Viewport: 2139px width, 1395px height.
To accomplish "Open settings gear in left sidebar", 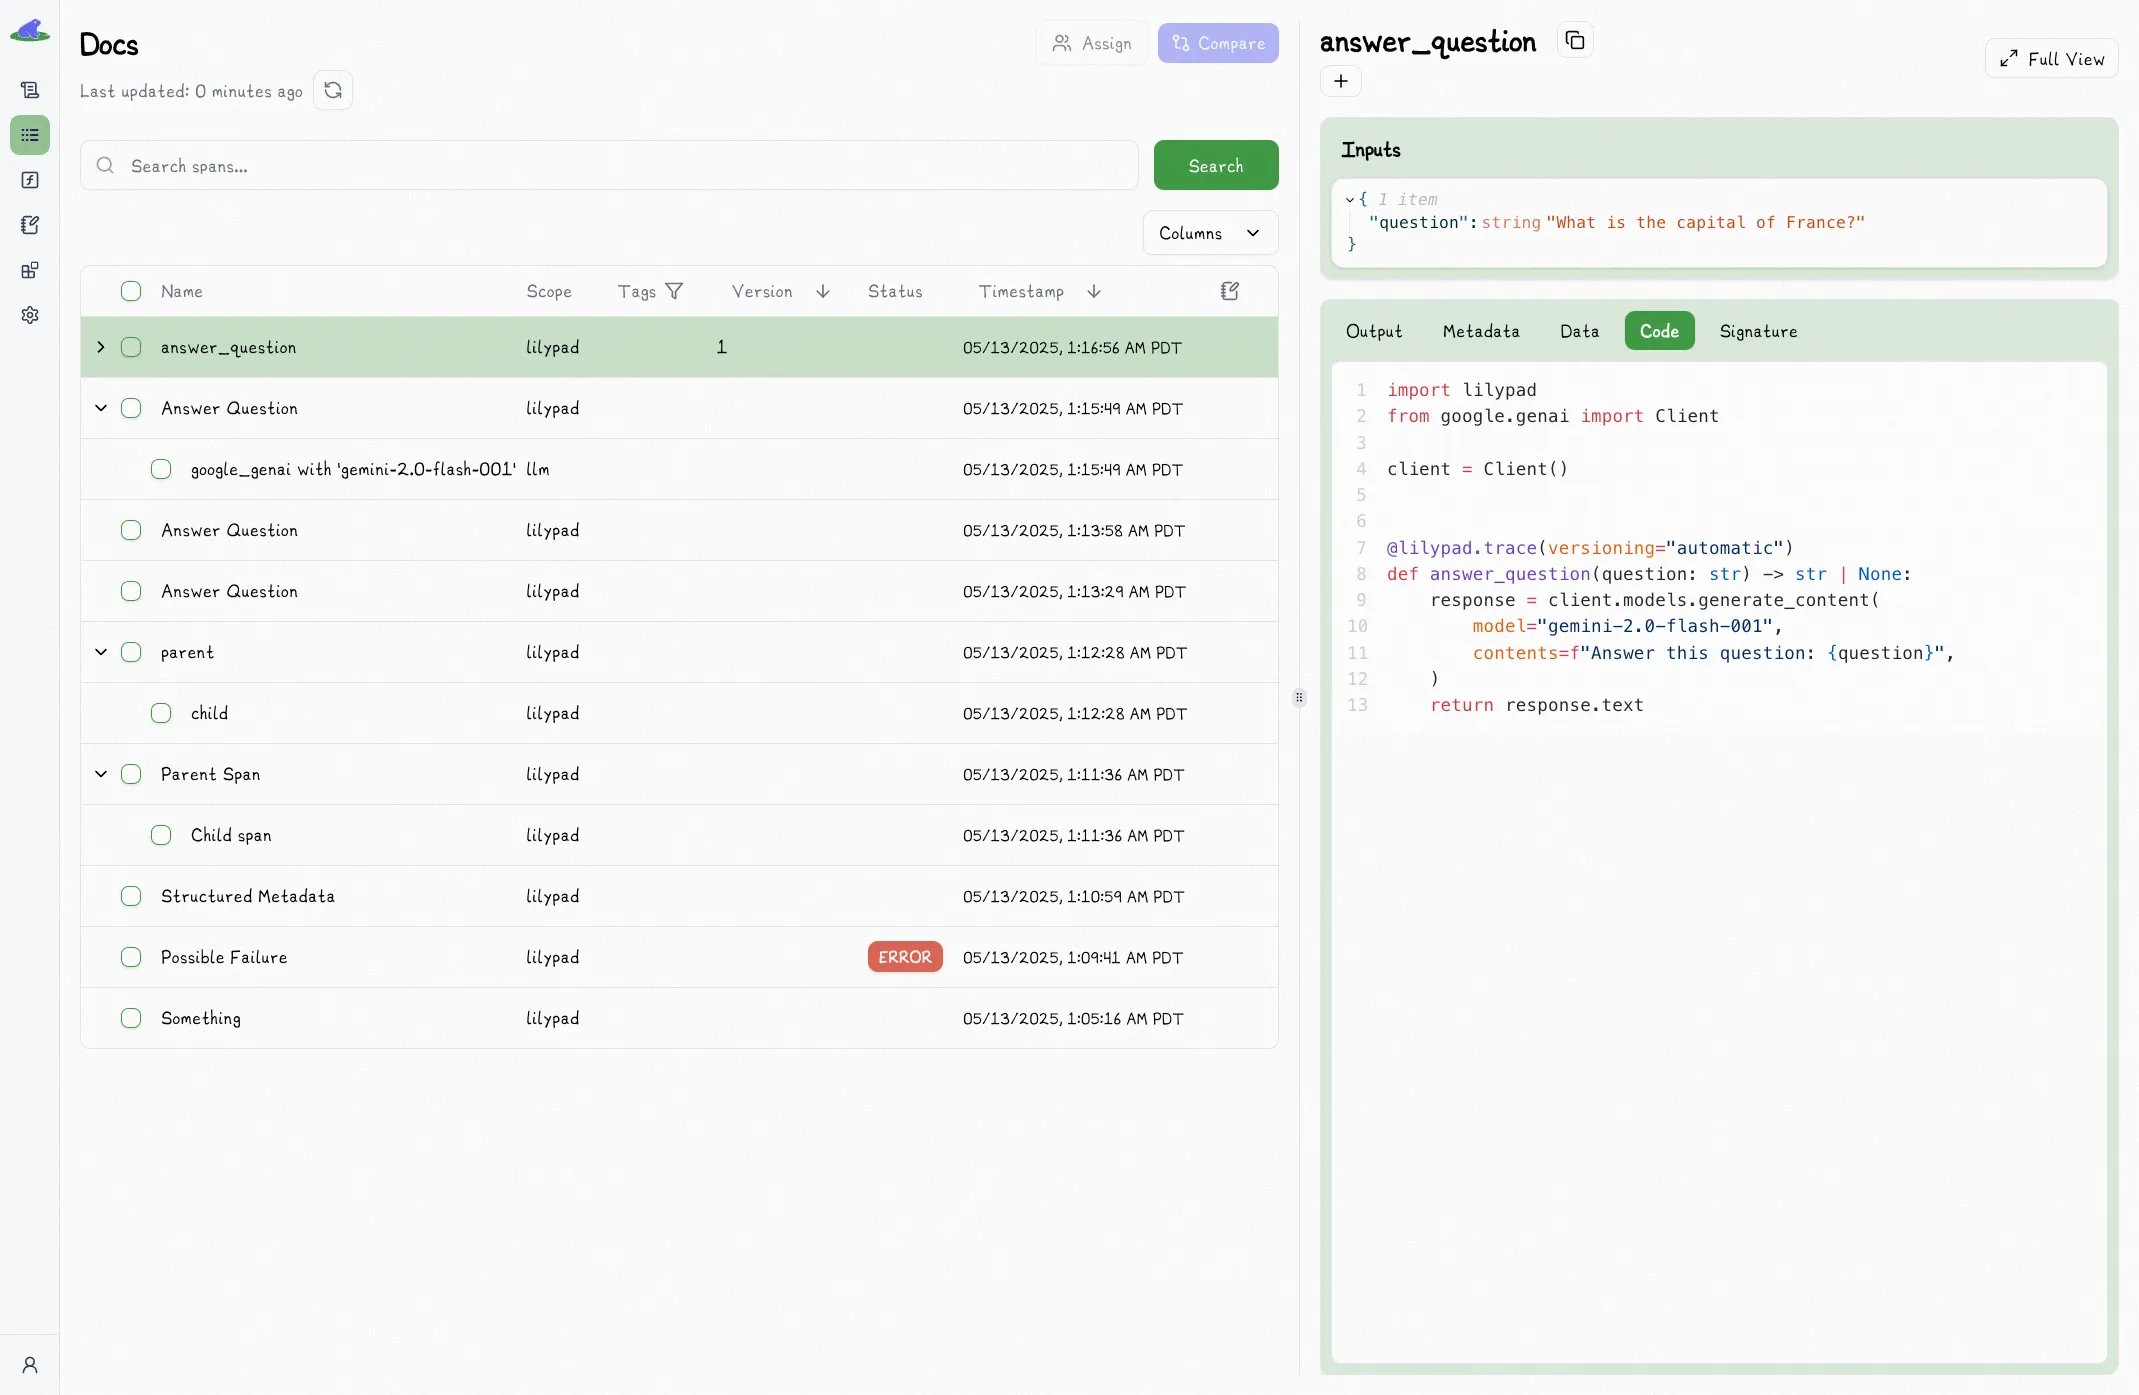I will [x=30, y=315].
